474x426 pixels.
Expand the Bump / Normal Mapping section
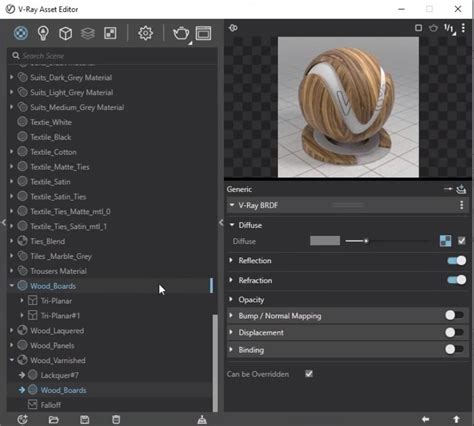[x=231, y=315]
